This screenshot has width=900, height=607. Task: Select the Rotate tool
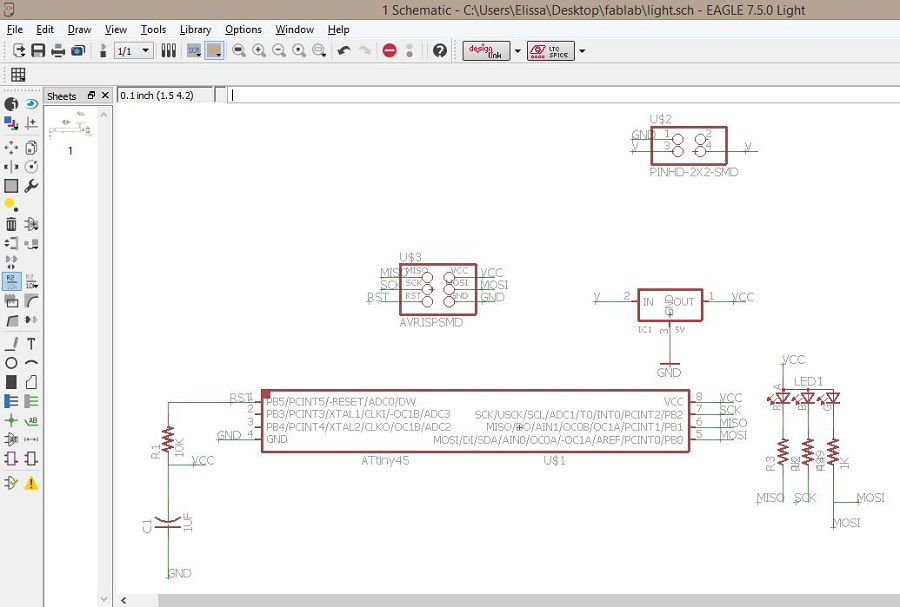pos(31,167)
